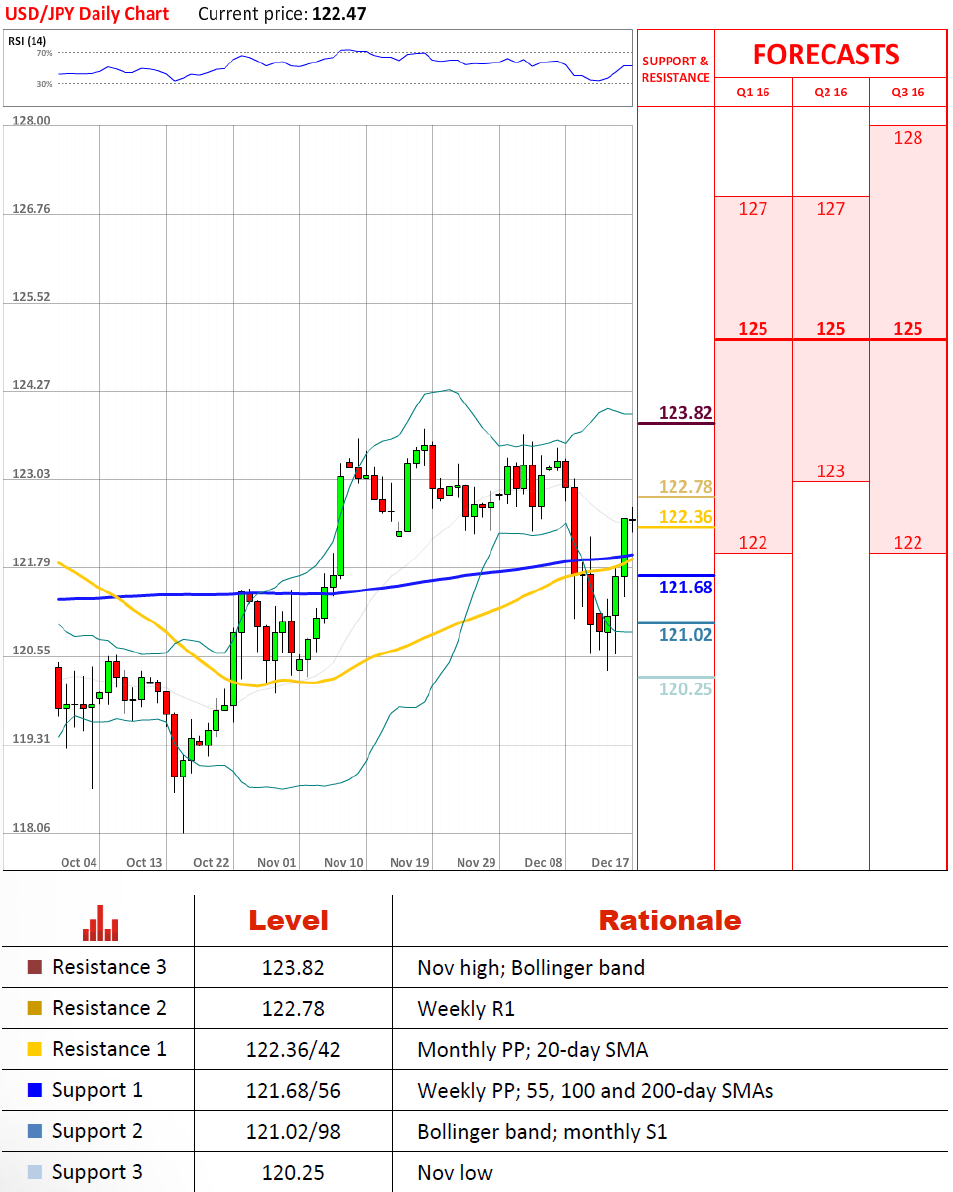Click the current price value 122.47
953x1192 pixels.
[339, 14]
